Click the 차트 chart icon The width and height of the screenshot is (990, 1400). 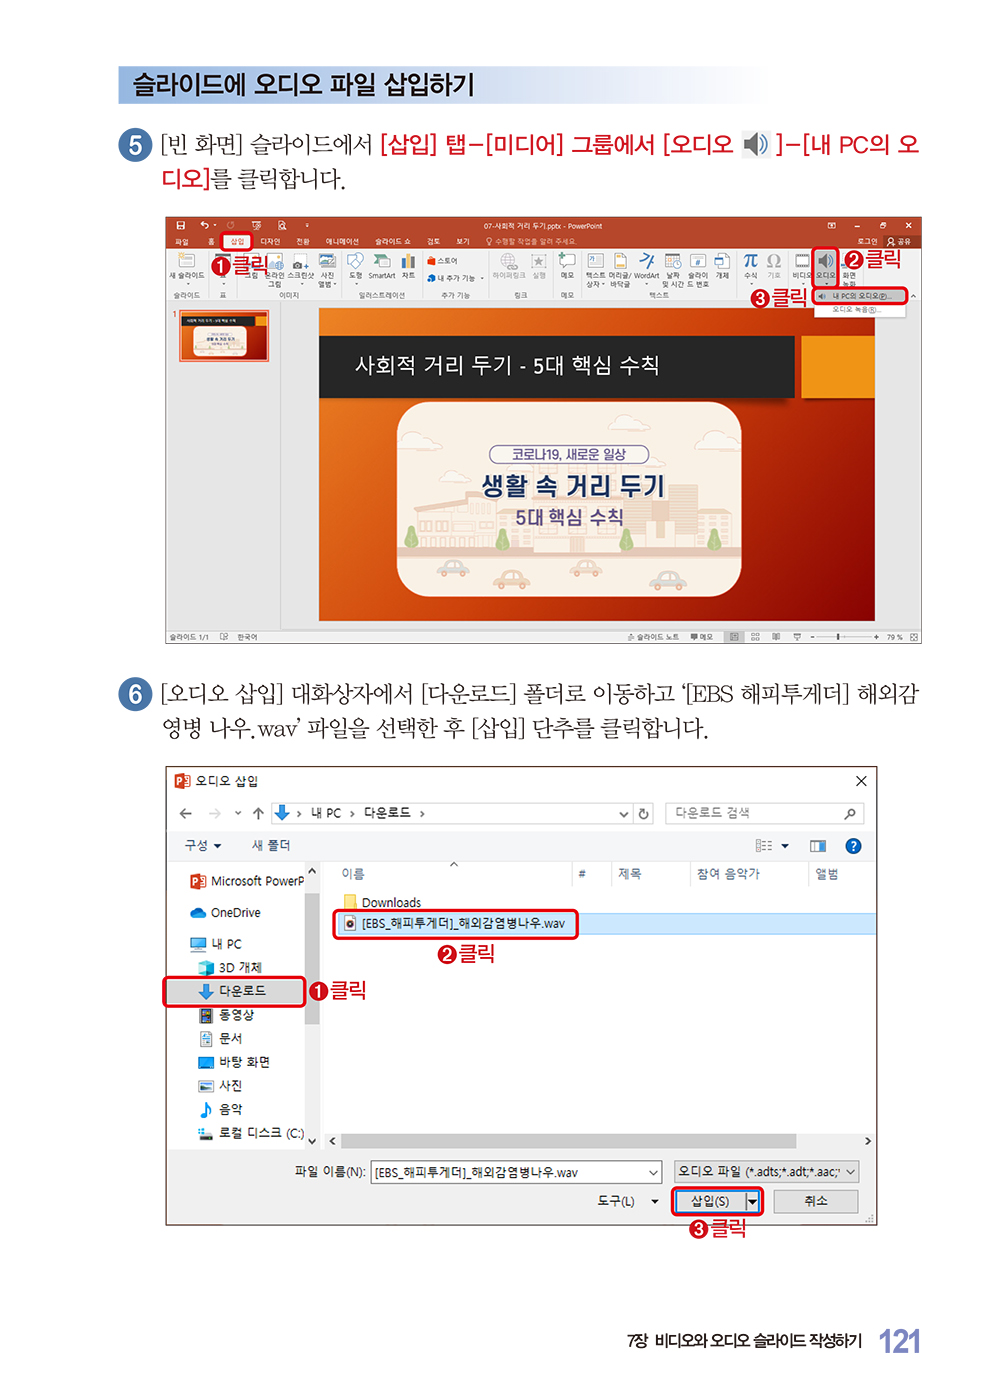[408, 266]
